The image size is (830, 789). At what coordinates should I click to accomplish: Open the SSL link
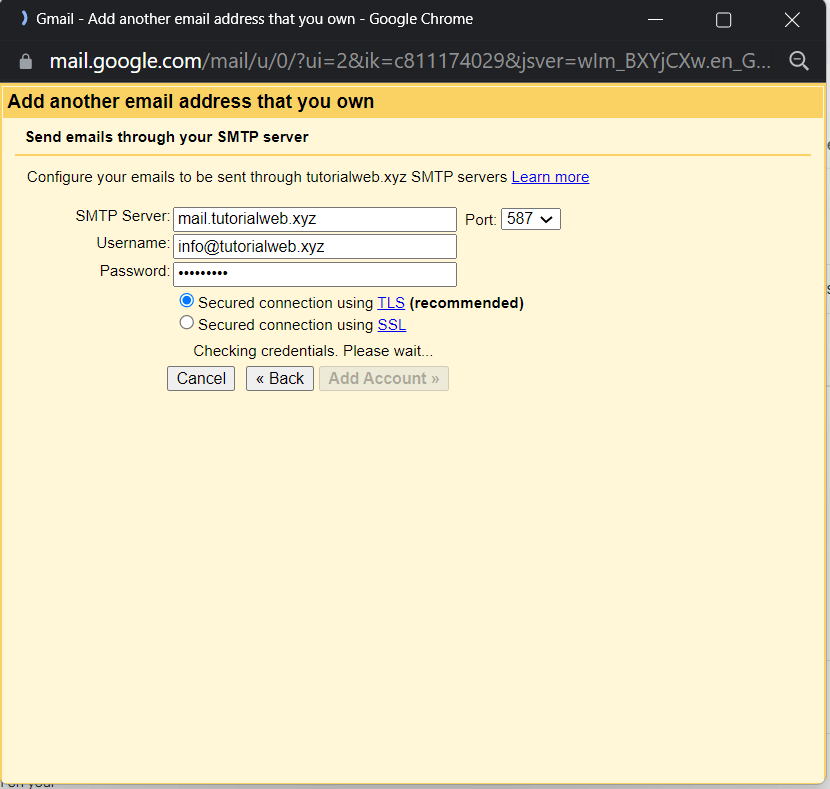pyautogui.click(x=391, y=324)
